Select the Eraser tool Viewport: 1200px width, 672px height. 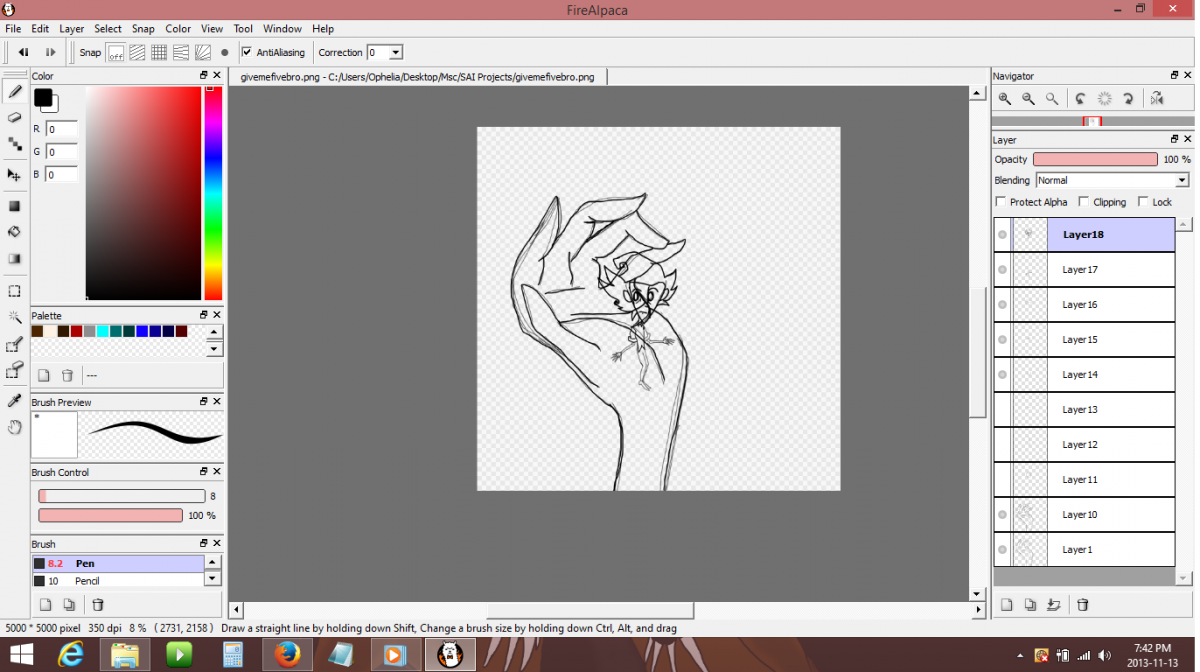tap(15, 118)
